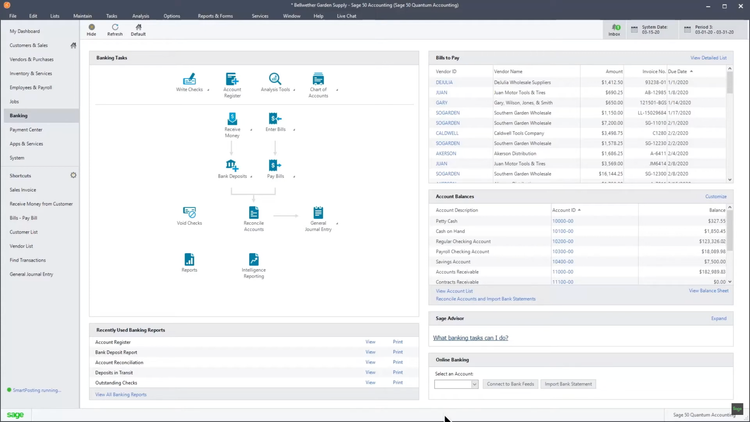Open View All Banking Reports link

[x=121, y=395]
